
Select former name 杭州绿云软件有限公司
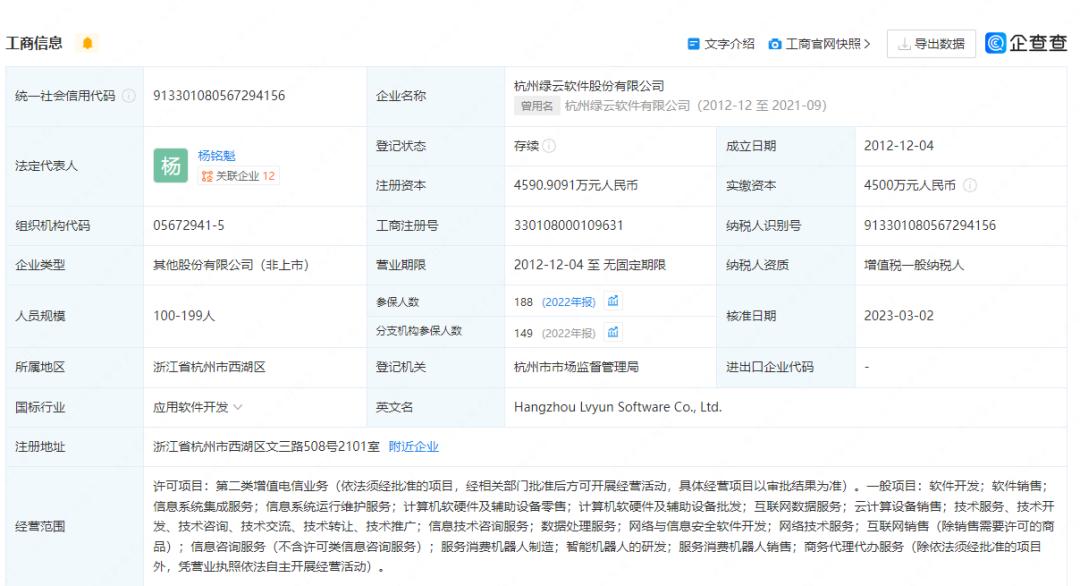coord(627,106)
